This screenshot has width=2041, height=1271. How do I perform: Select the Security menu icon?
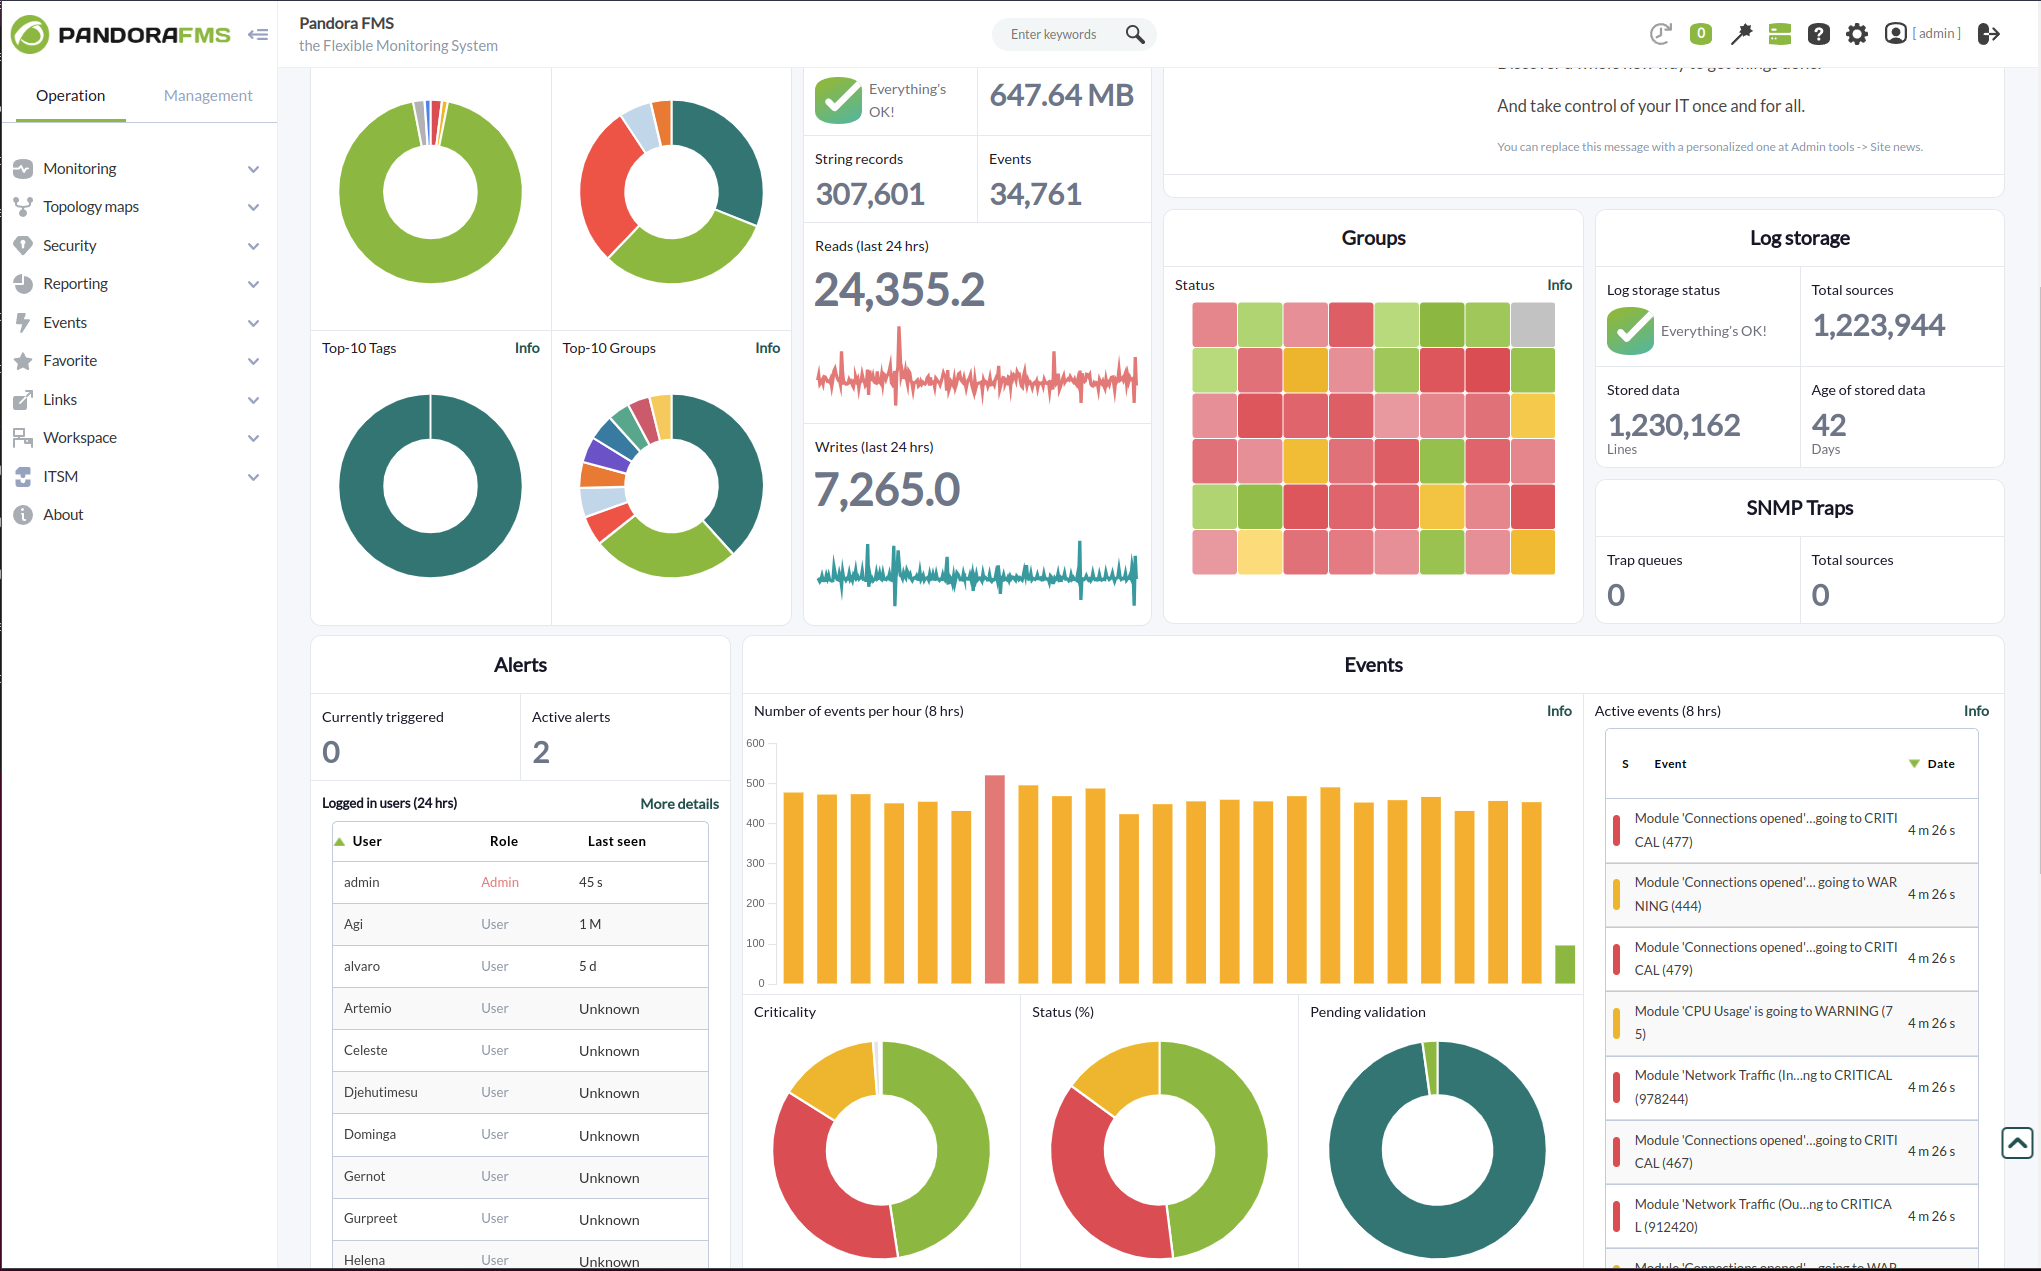click(x=23, y=243)
